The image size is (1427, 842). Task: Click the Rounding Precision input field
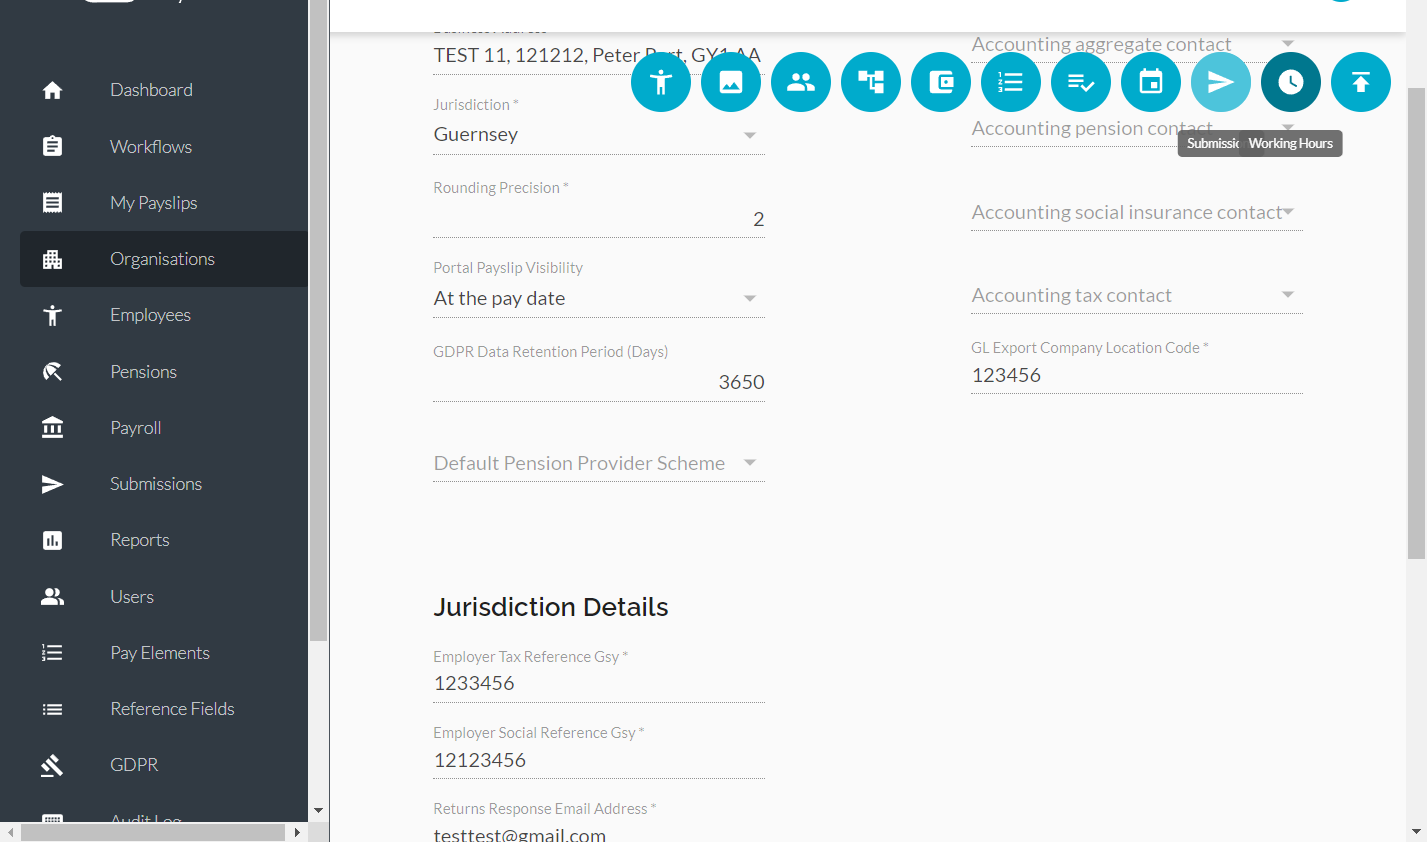pyautogui.click(x=599, y=219)
